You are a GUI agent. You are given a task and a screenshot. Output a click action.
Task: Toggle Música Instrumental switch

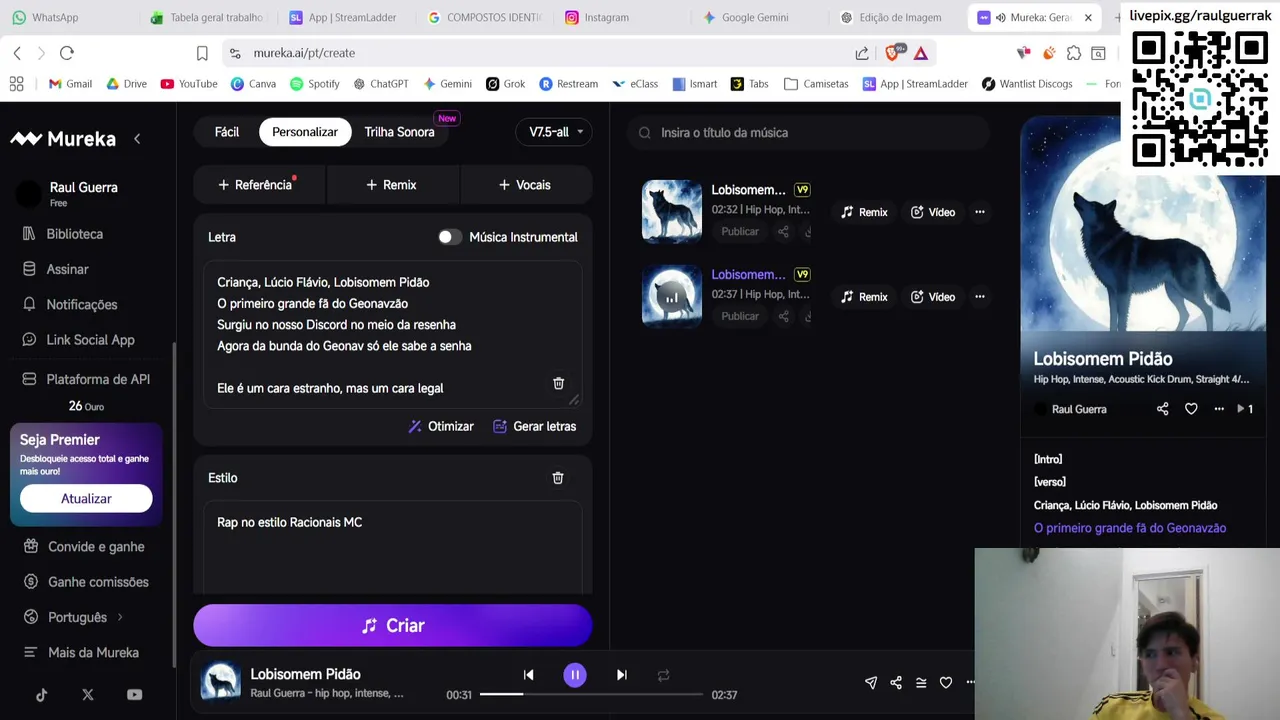[x=450, y=237]
